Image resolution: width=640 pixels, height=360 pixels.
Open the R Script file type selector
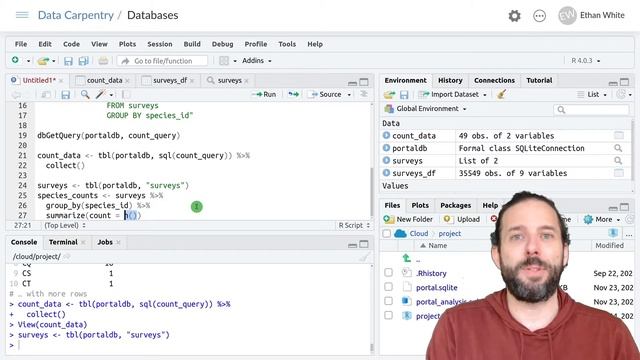(x=354, y=225)
